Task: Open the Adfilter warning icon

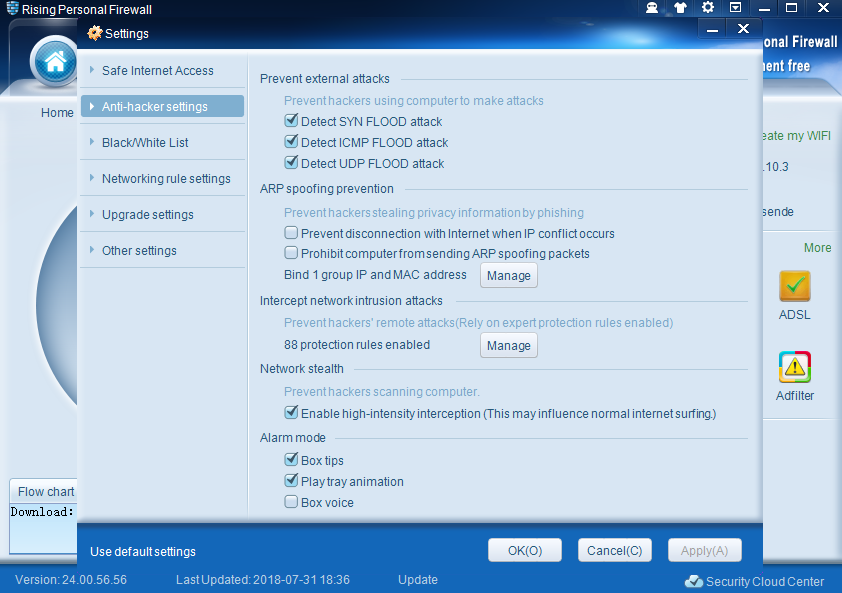Action: tap(794, 367)
